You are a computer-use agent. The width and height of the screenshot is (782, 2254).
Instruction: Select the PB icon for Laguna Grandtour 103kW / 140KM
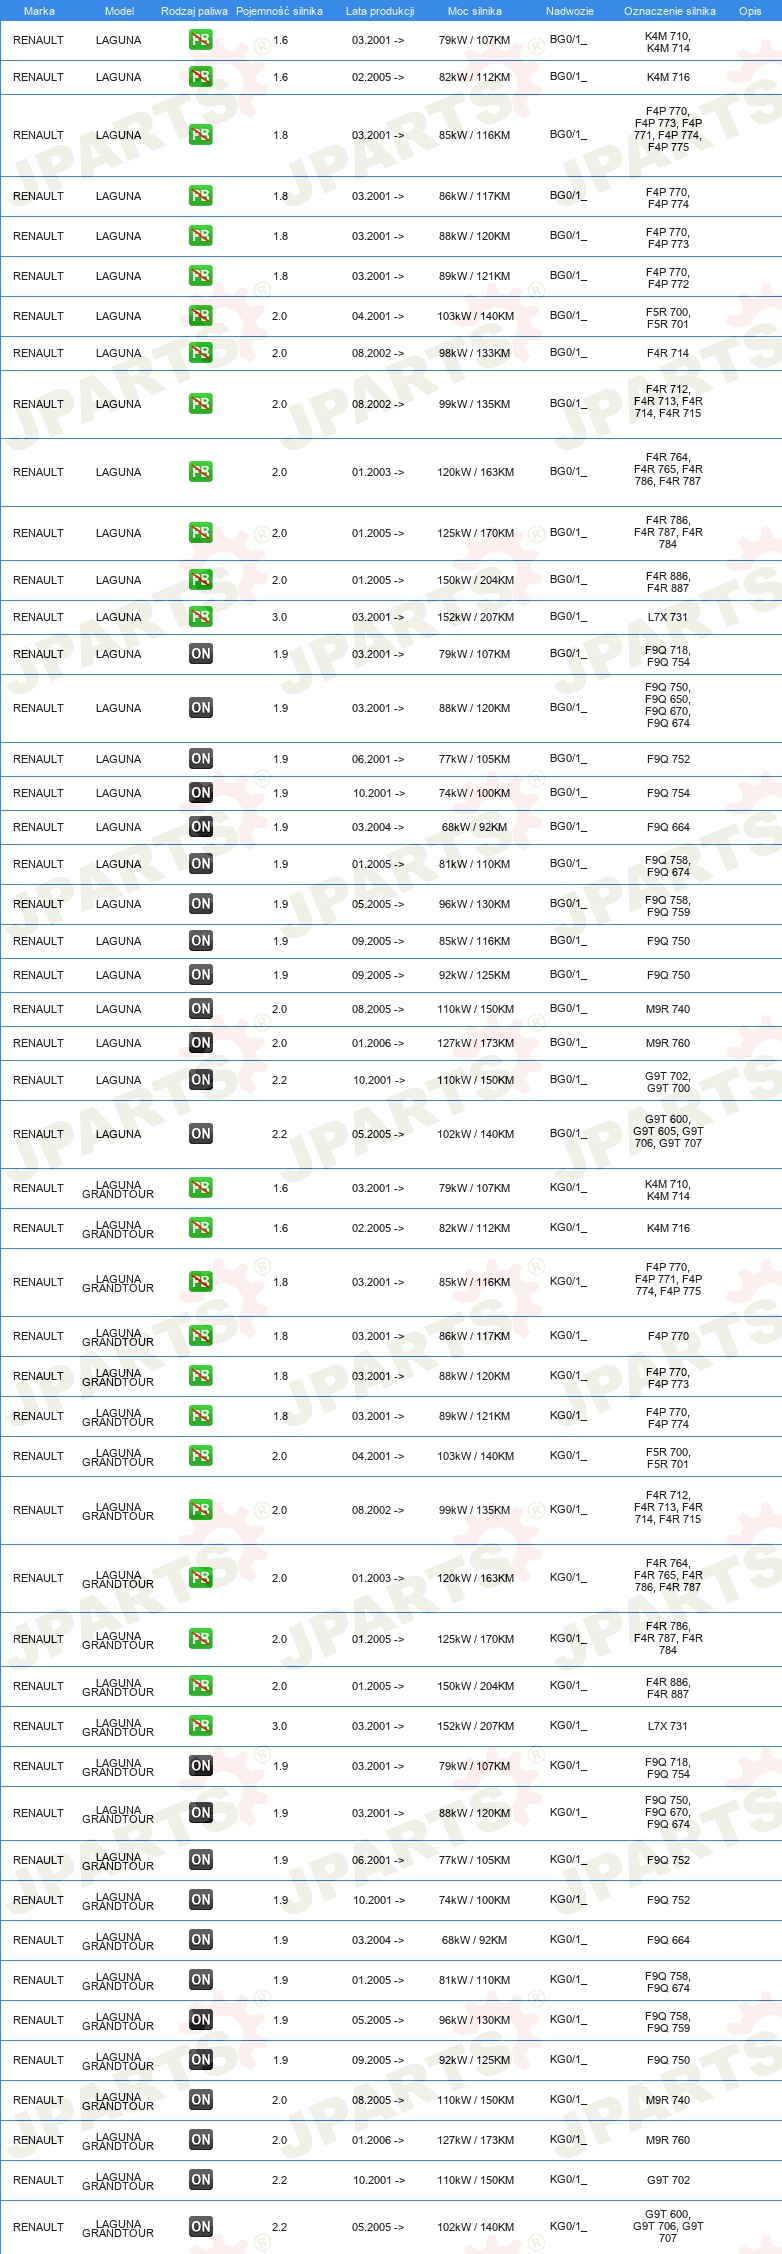200,1456
